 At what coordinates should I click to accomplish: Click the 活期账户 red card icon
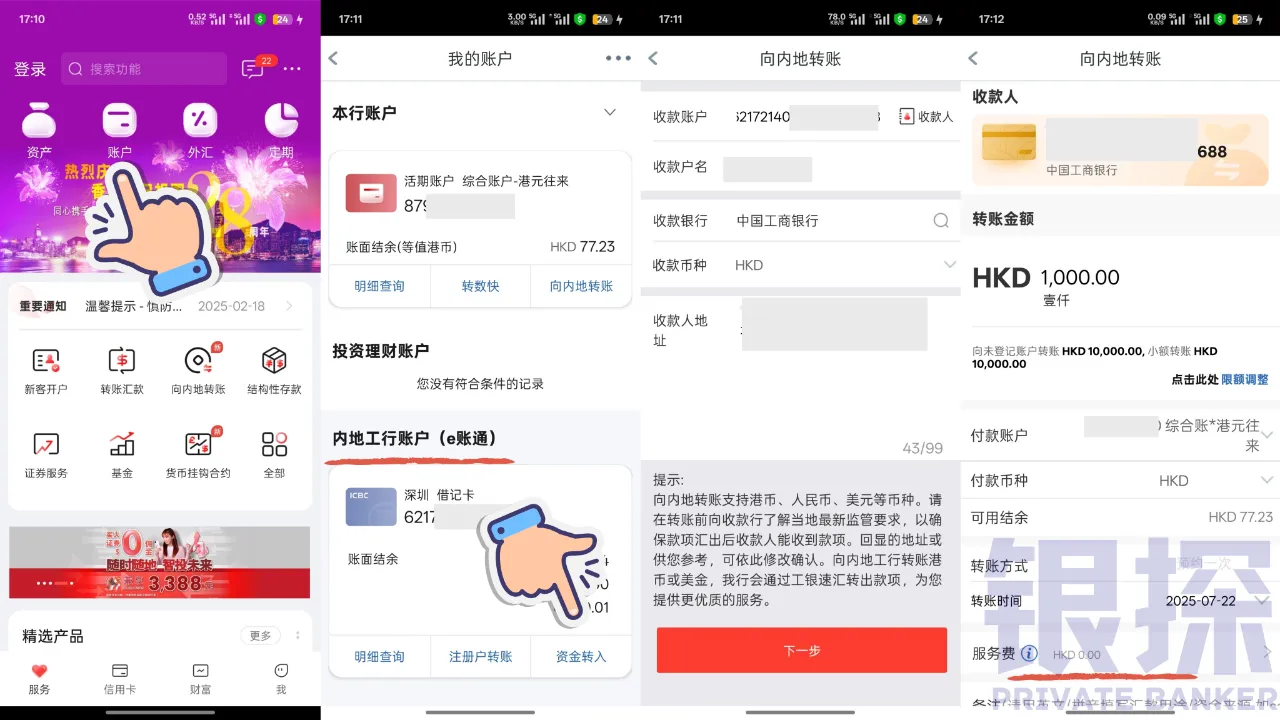click(371, 192)
